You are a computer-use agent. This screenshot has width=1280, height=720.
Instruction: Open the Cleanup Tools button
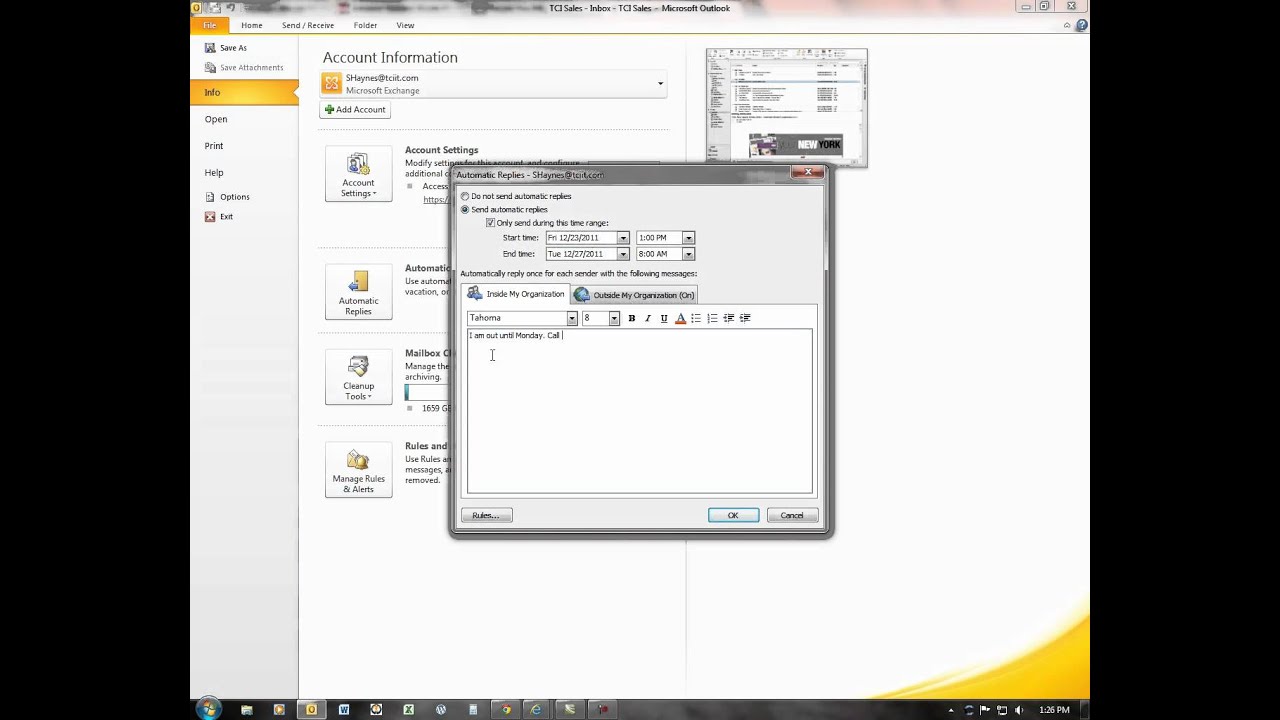358,377
